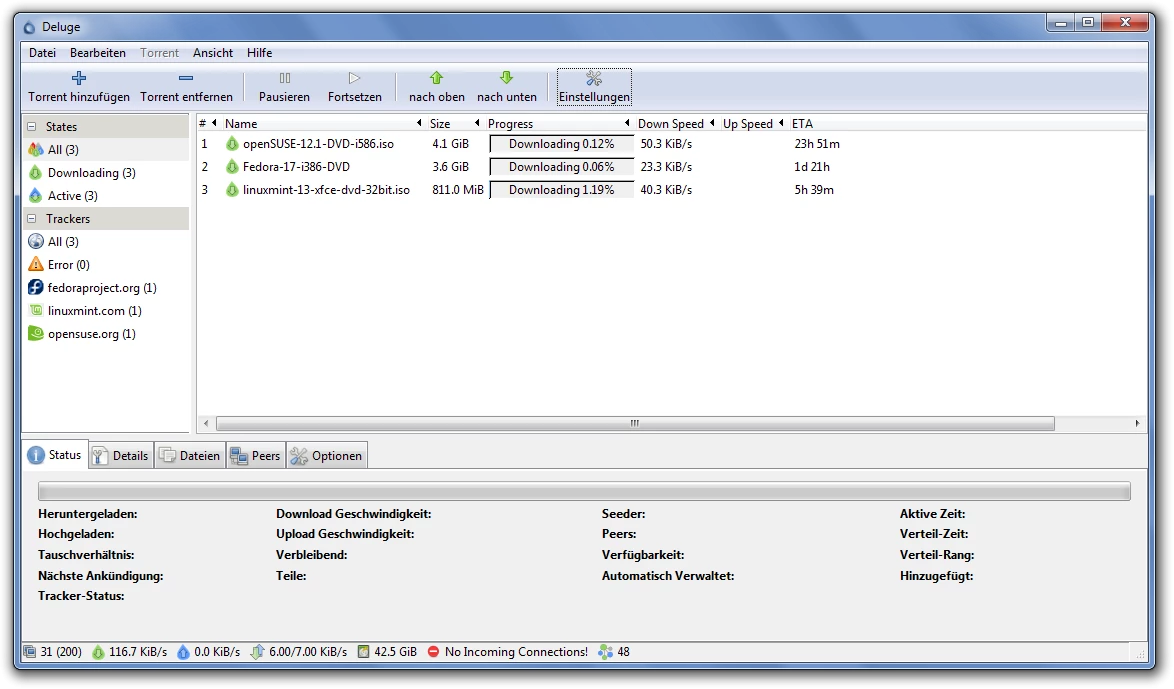The height and width of the screenshot is (689, 1174).
Task: Click the DHT nodes icon in status bar
Action: pyautogui.click(x=605, y=652)
